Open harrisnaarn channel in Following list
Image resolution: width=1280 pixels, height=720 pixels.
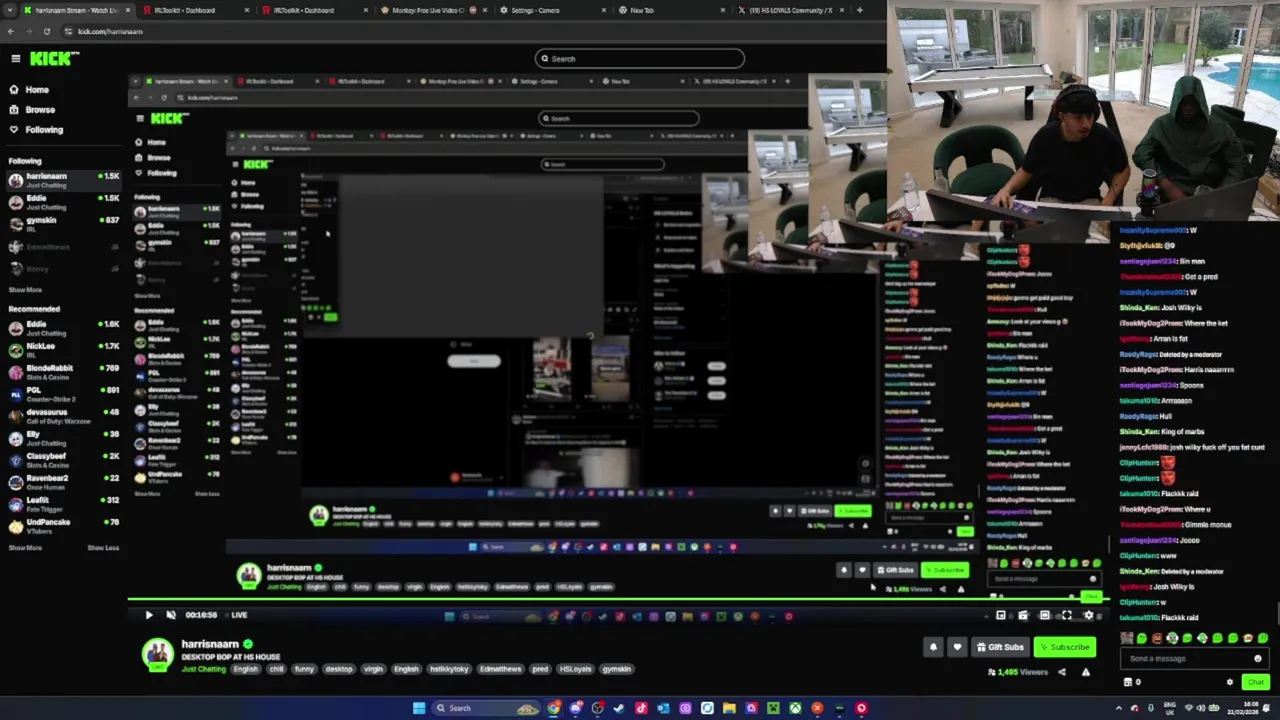62,180
